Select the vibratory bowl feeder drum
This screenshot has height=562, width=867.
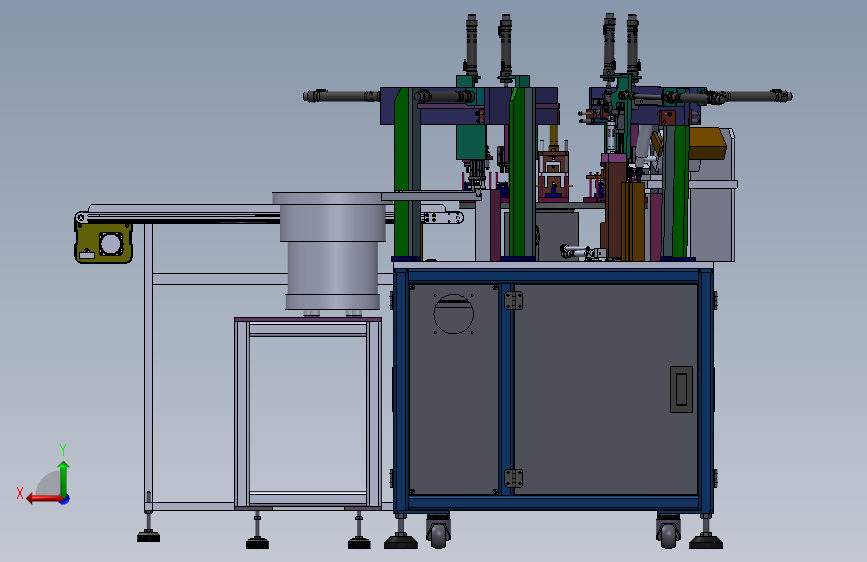click(x=332, y=251)
